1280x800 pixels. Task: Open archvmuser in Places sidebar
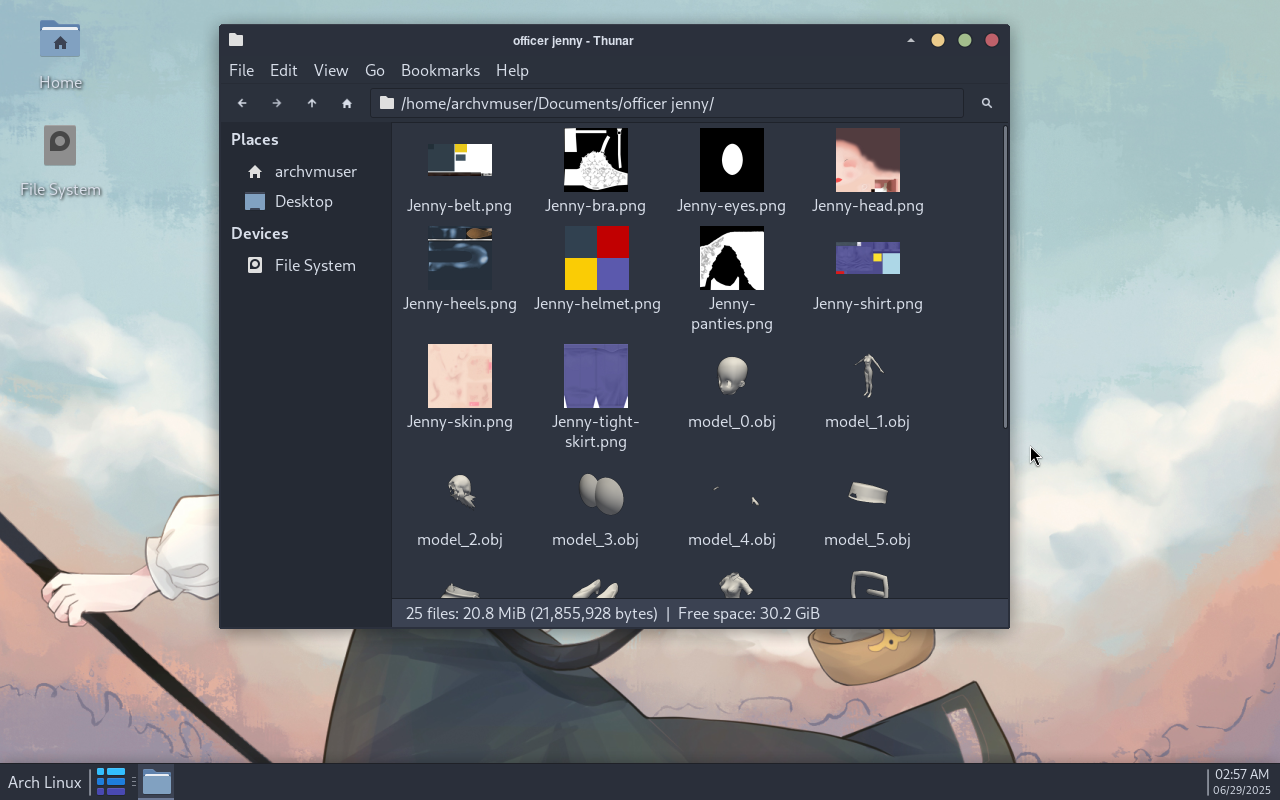[x=305, y=171]
